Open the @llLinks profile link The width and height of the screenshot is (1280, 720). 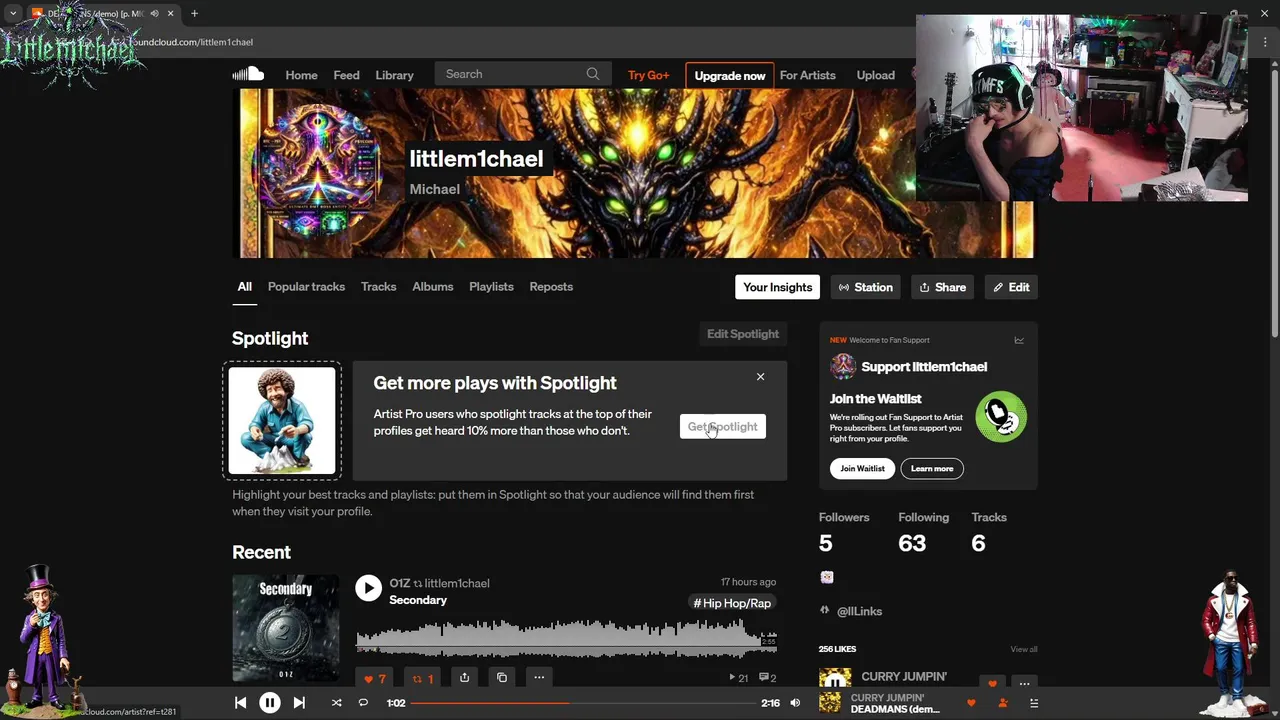859,611
